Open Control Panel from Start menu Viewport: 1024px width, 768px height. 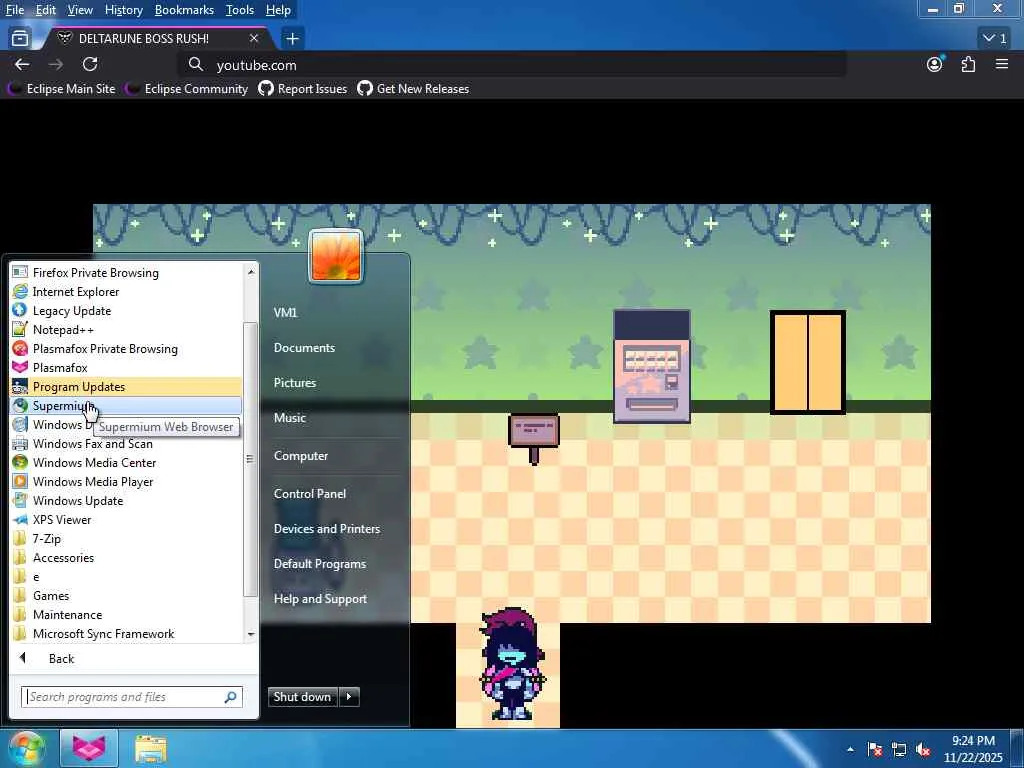(x=310, y=494)
